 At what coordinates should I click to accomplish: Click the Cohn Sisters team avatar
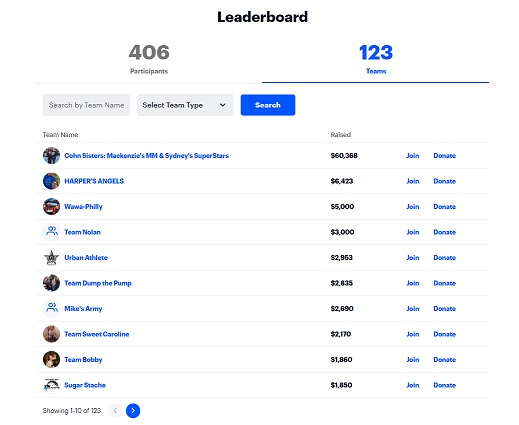[x=51, y=156]
